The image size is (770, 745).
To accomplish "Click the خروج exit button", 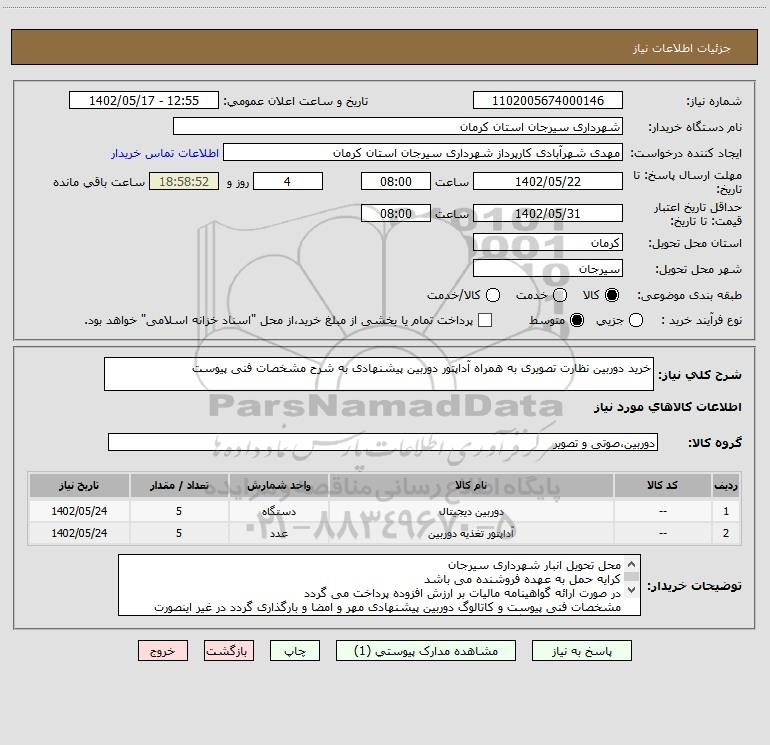I will tap(163, 651).
